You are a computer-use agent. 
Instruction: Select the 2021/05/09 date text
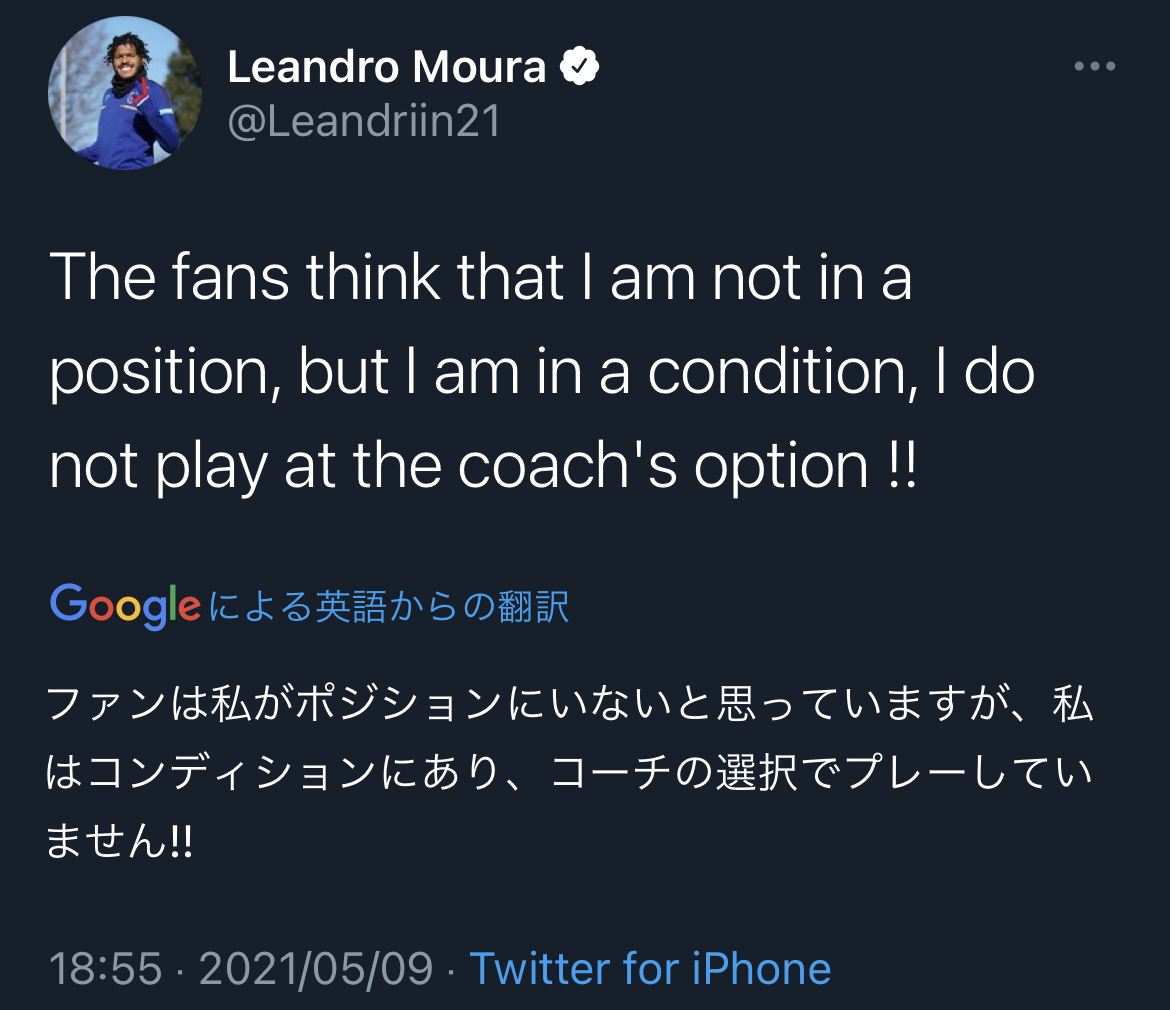pos(316,968)
